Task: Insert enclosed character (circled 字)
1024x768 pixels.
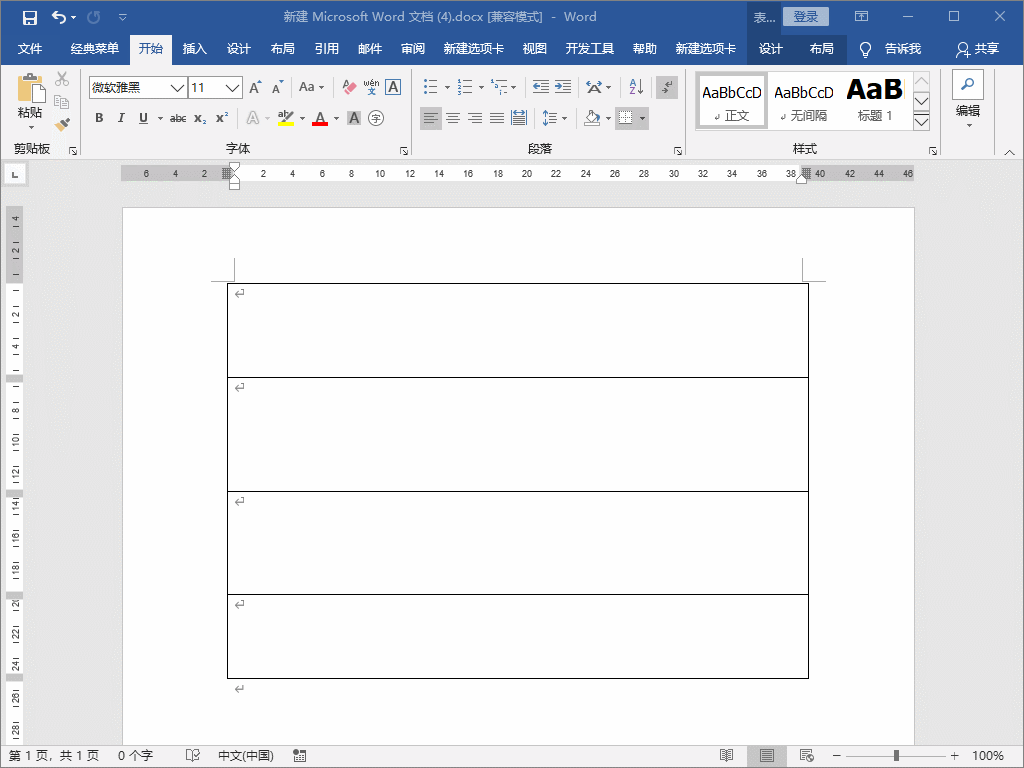Action: tap(376, 118)
